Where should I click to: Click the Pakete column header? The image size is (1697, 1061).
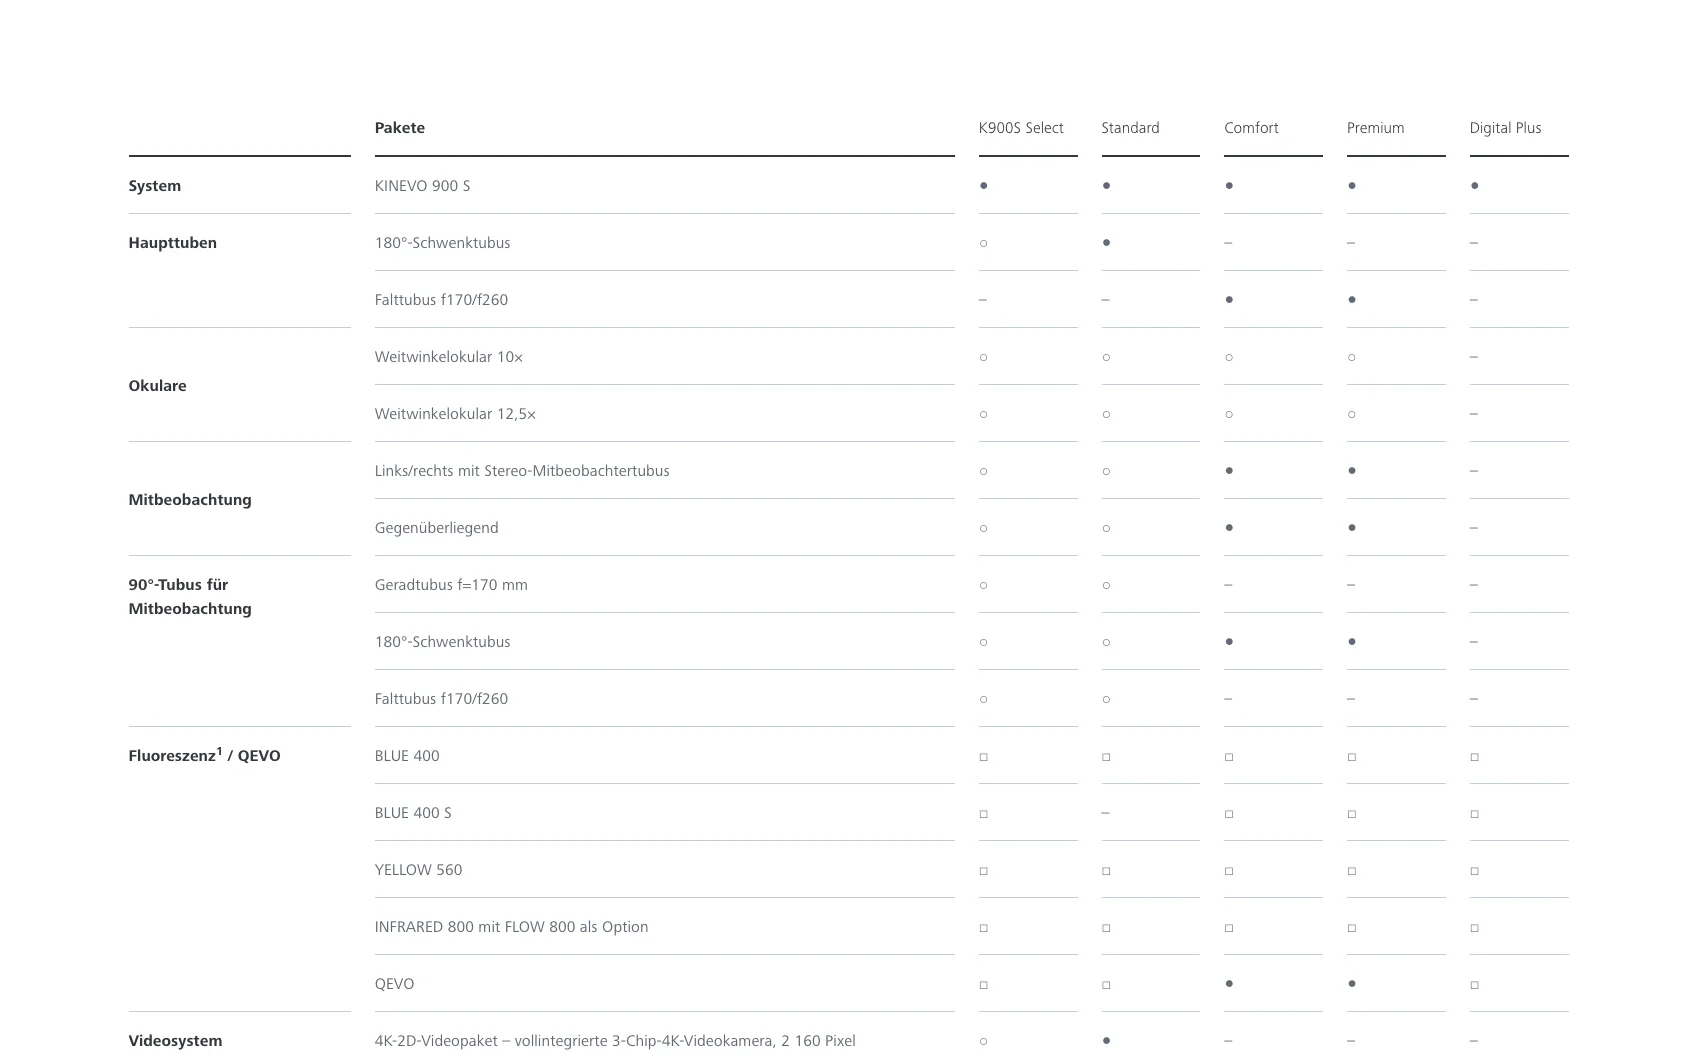399,128
